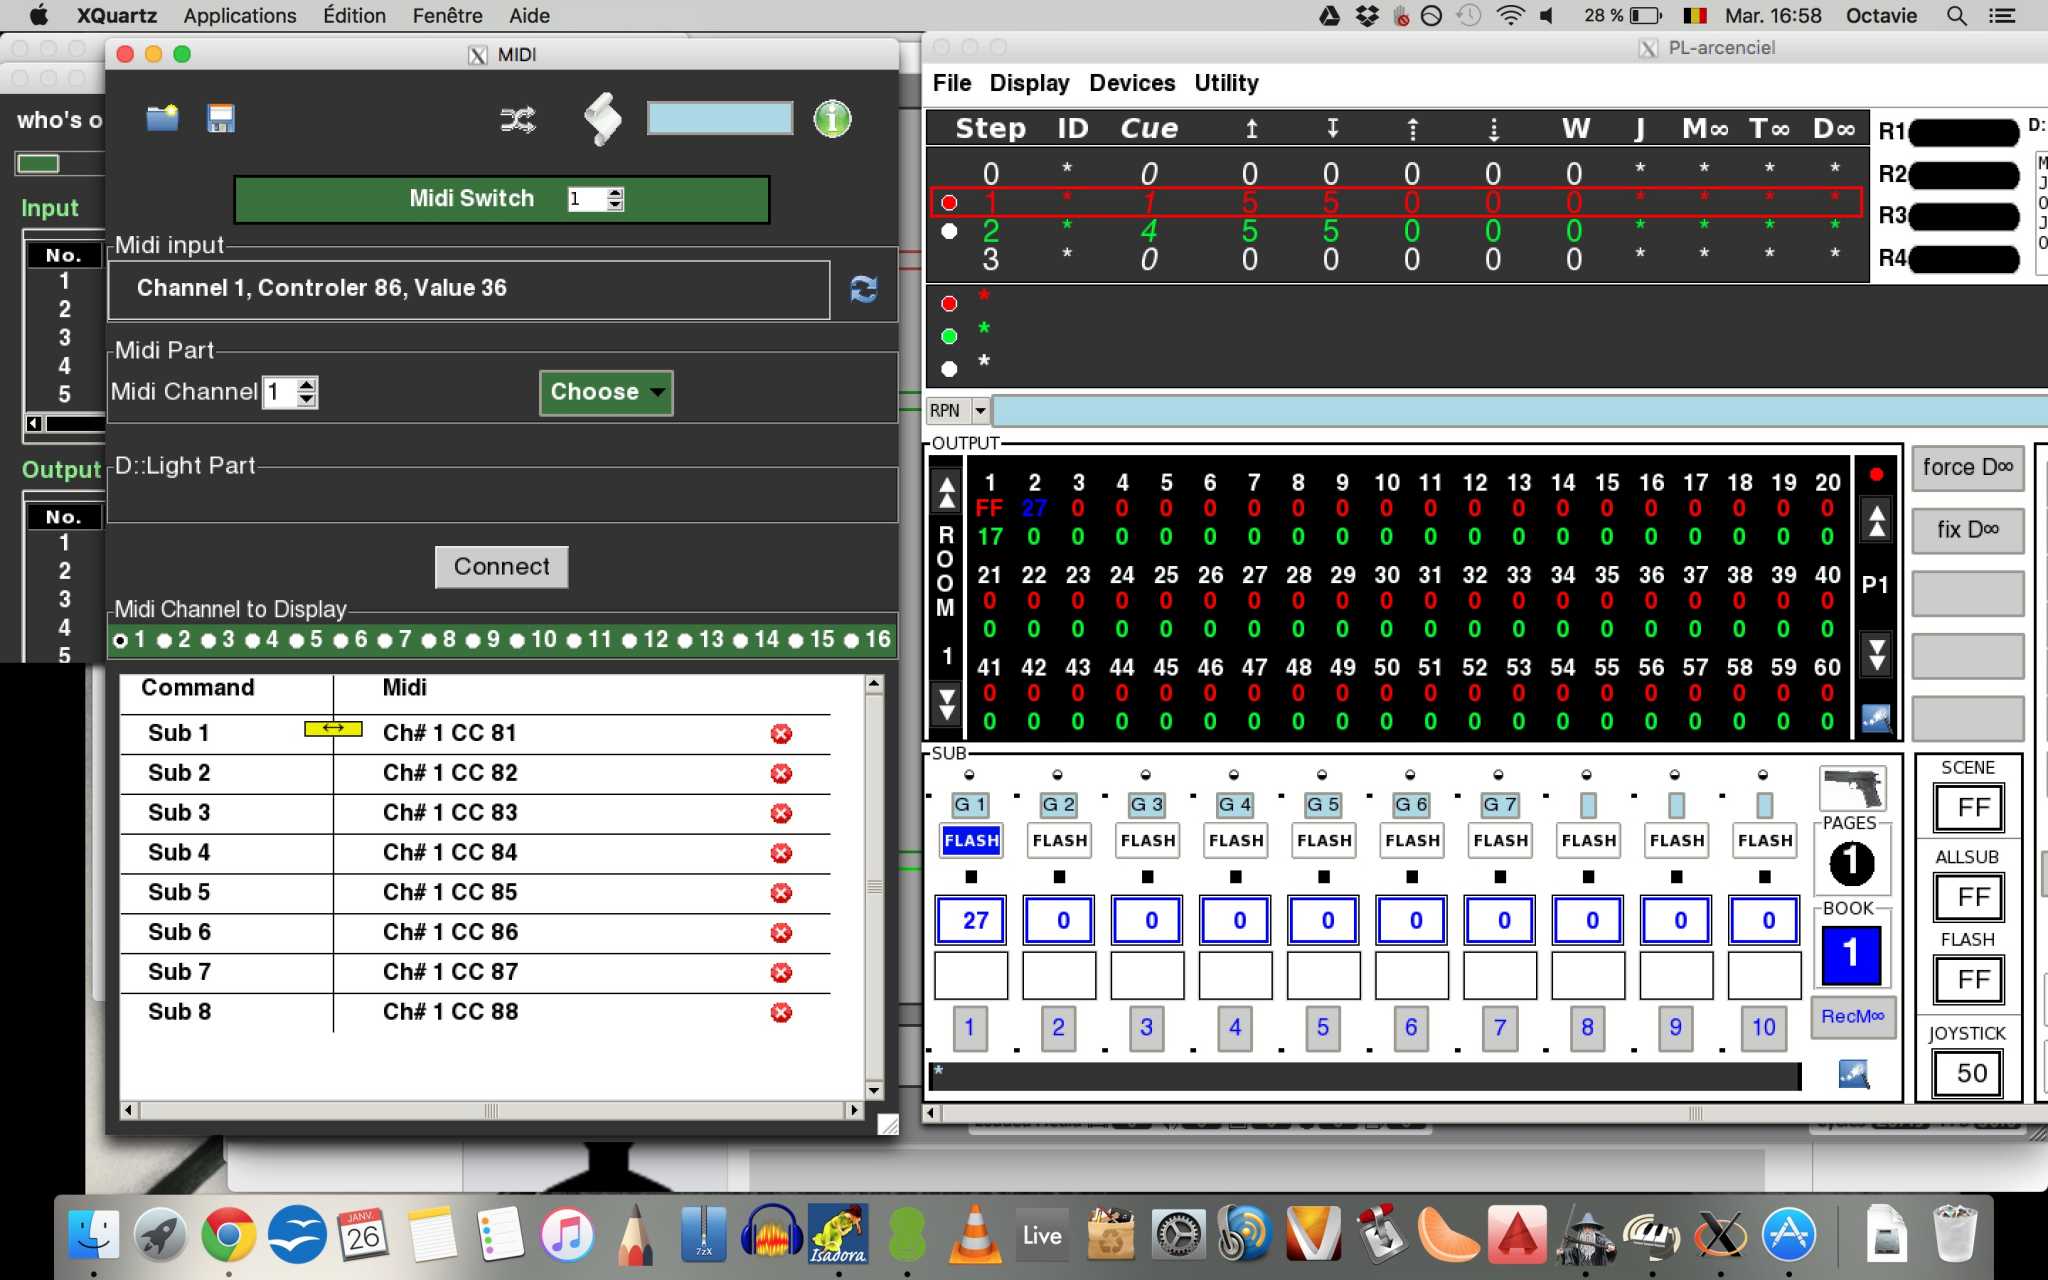The image size is (2048, 1280).
Task: Open the Utility menu
Action: click(x=1225, y=83)
